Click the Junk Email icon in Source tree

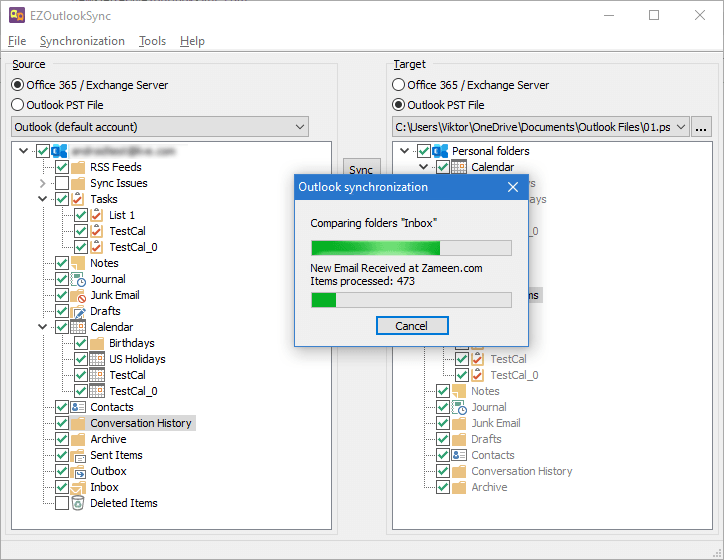78,295
